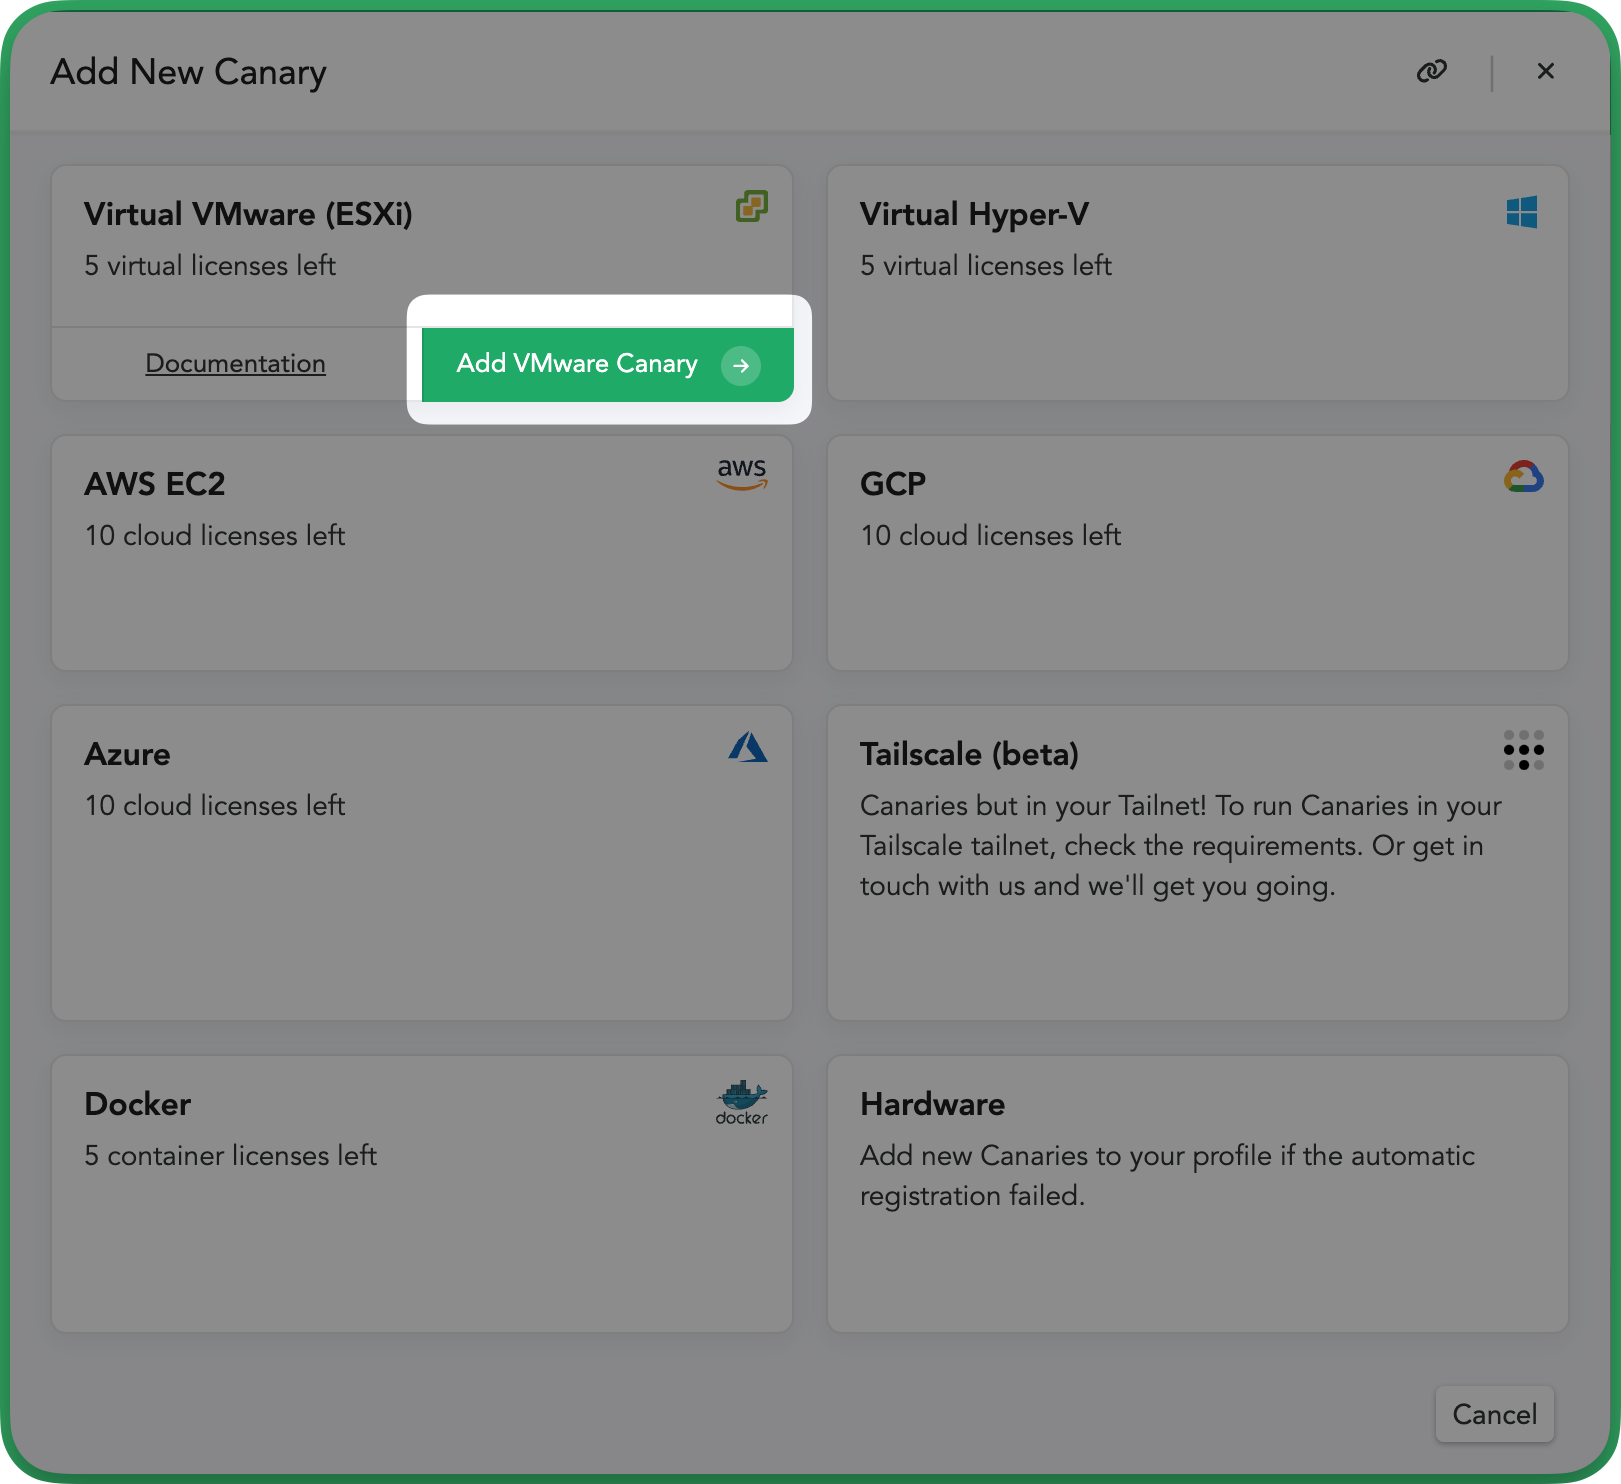Choose the Virtual Hyper-V card
This screenshot has width=1621, height=1484.
point(1198,283)
